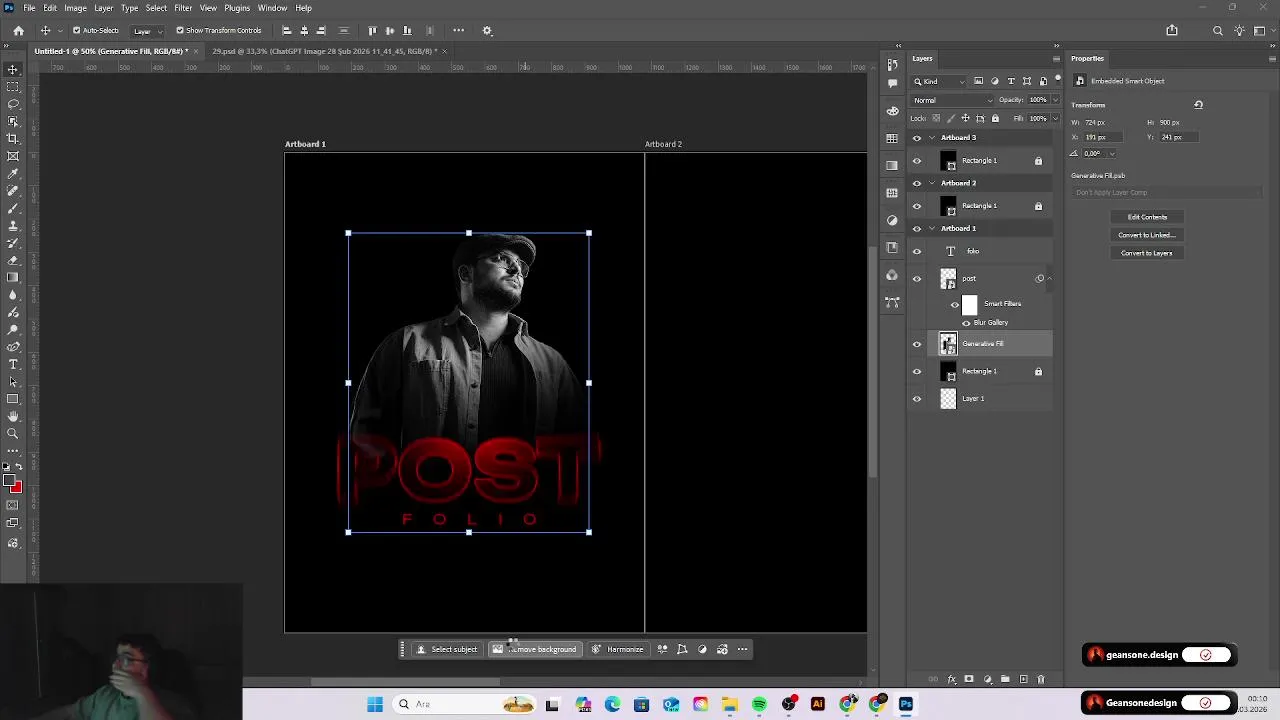Select the Hand tool
Screen dimensions: 1280x720
13,416
